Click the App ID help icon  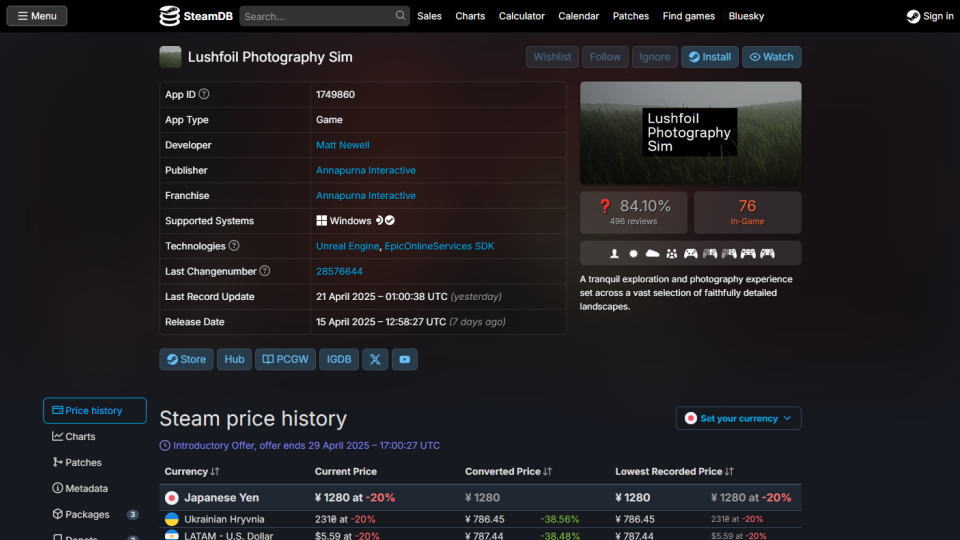point(204,94)
